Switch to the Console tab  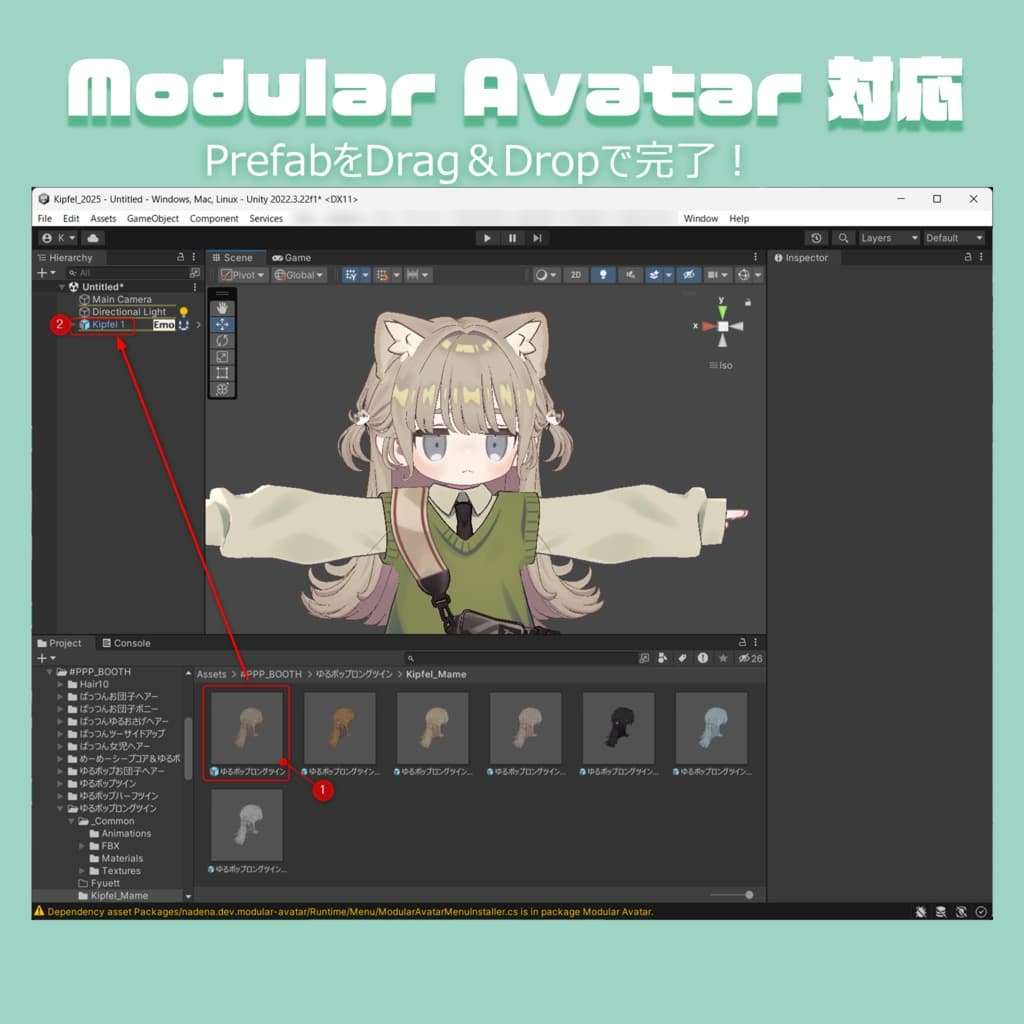[127, 643]
